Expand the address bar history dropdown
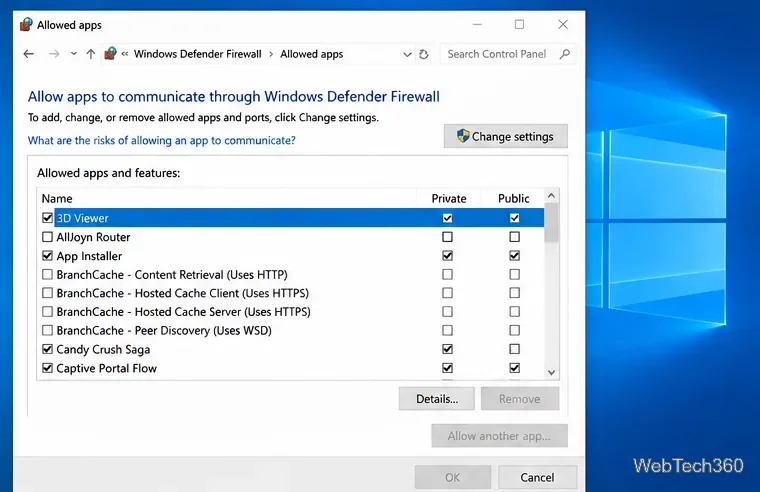 pyautogui.click(x=407, y=54)
